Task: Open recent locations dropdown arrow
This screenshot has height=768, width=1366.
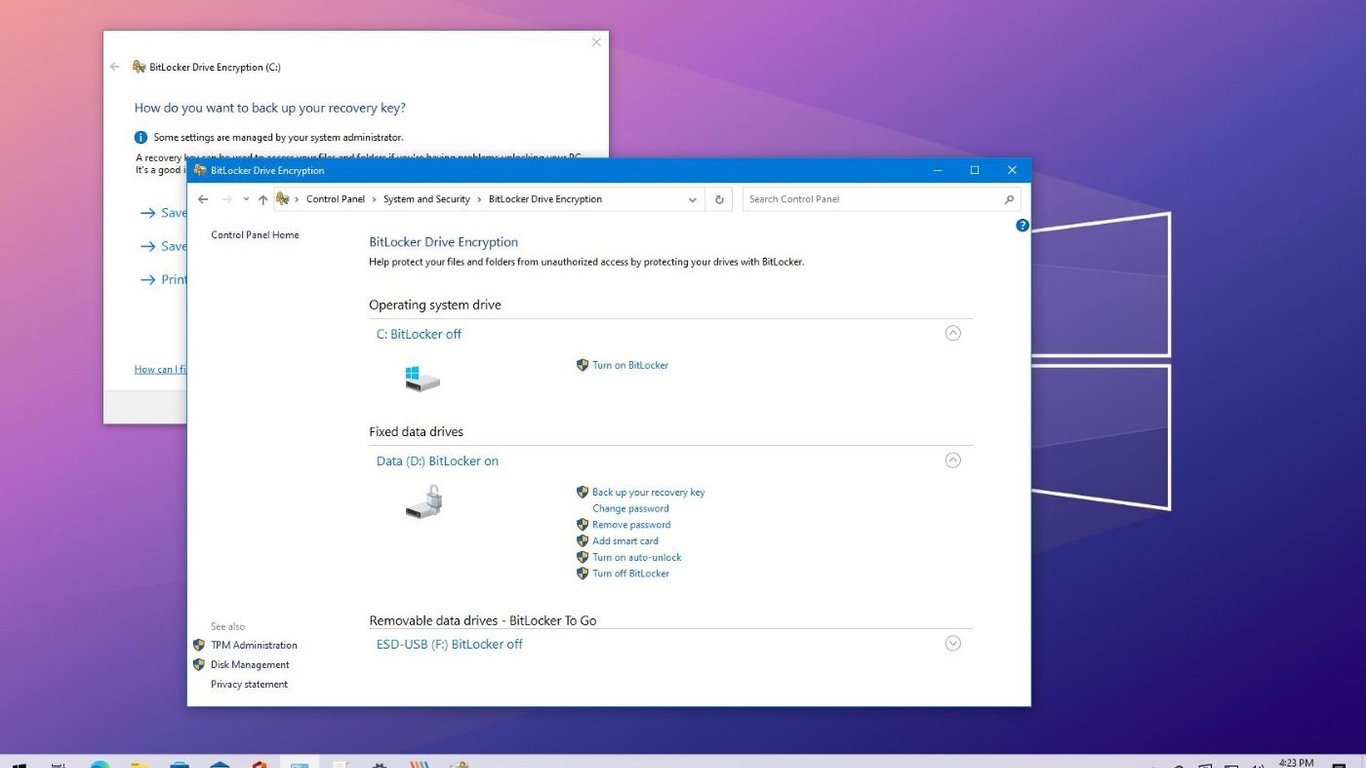Action: [246, 199]
